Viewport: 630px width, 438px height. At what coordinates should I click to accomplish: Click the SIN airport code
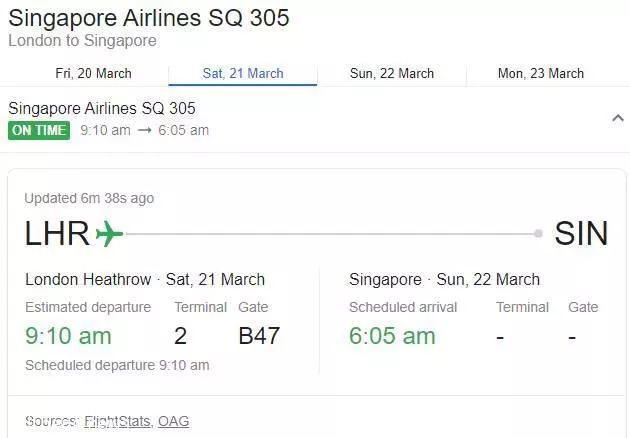tap(581, 233)
